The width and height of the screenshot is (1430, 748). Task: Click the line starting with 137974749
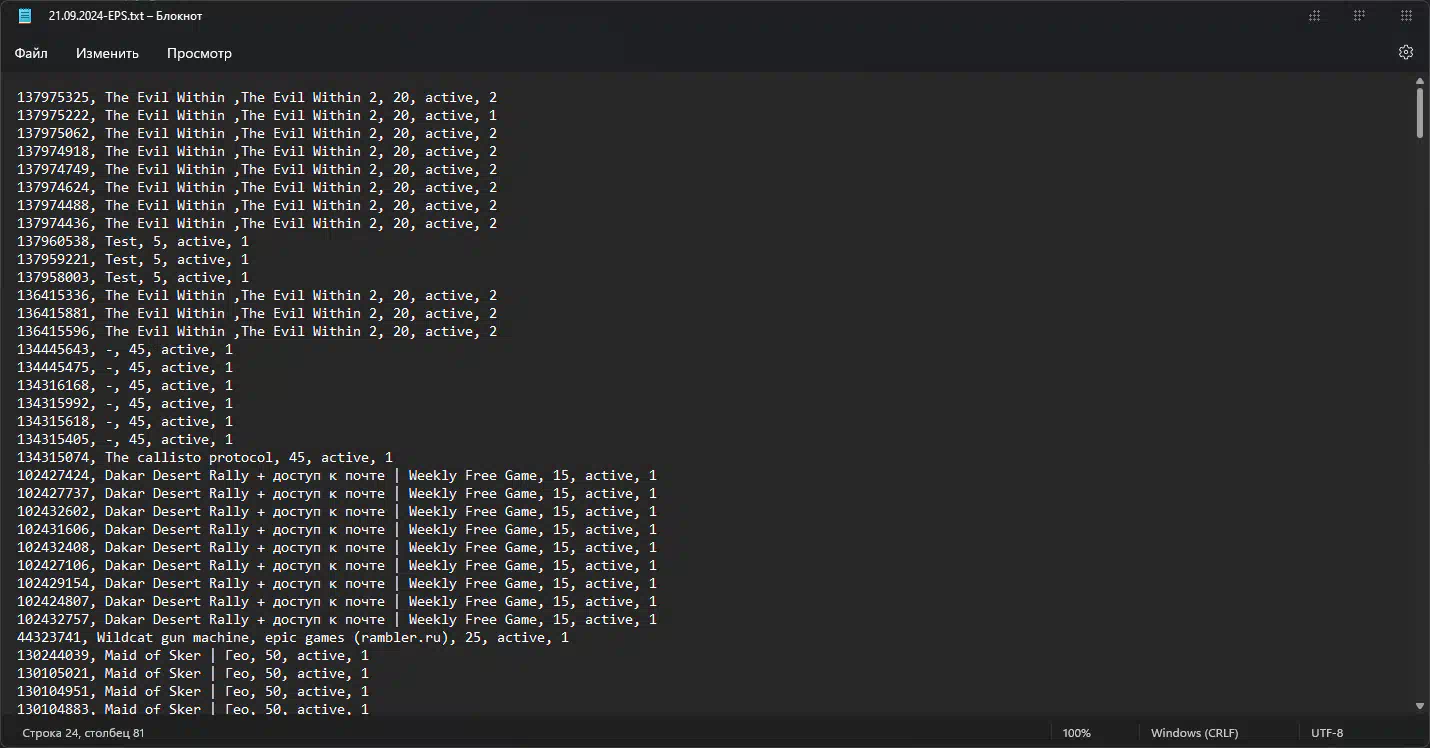[257, 169]
